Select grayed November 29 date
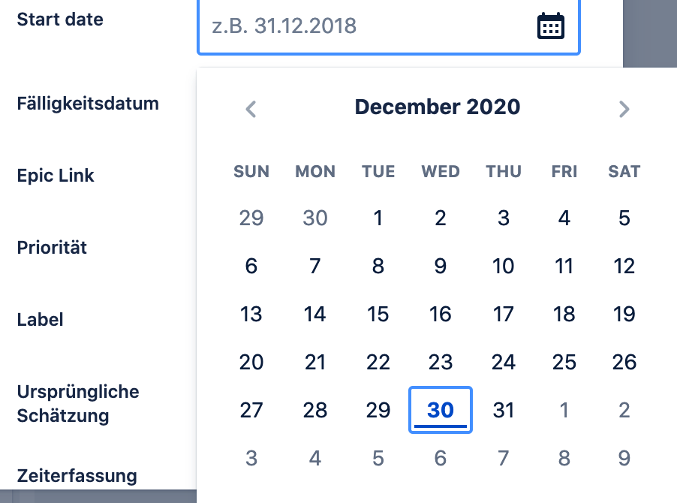 click(x=251, y=217)
